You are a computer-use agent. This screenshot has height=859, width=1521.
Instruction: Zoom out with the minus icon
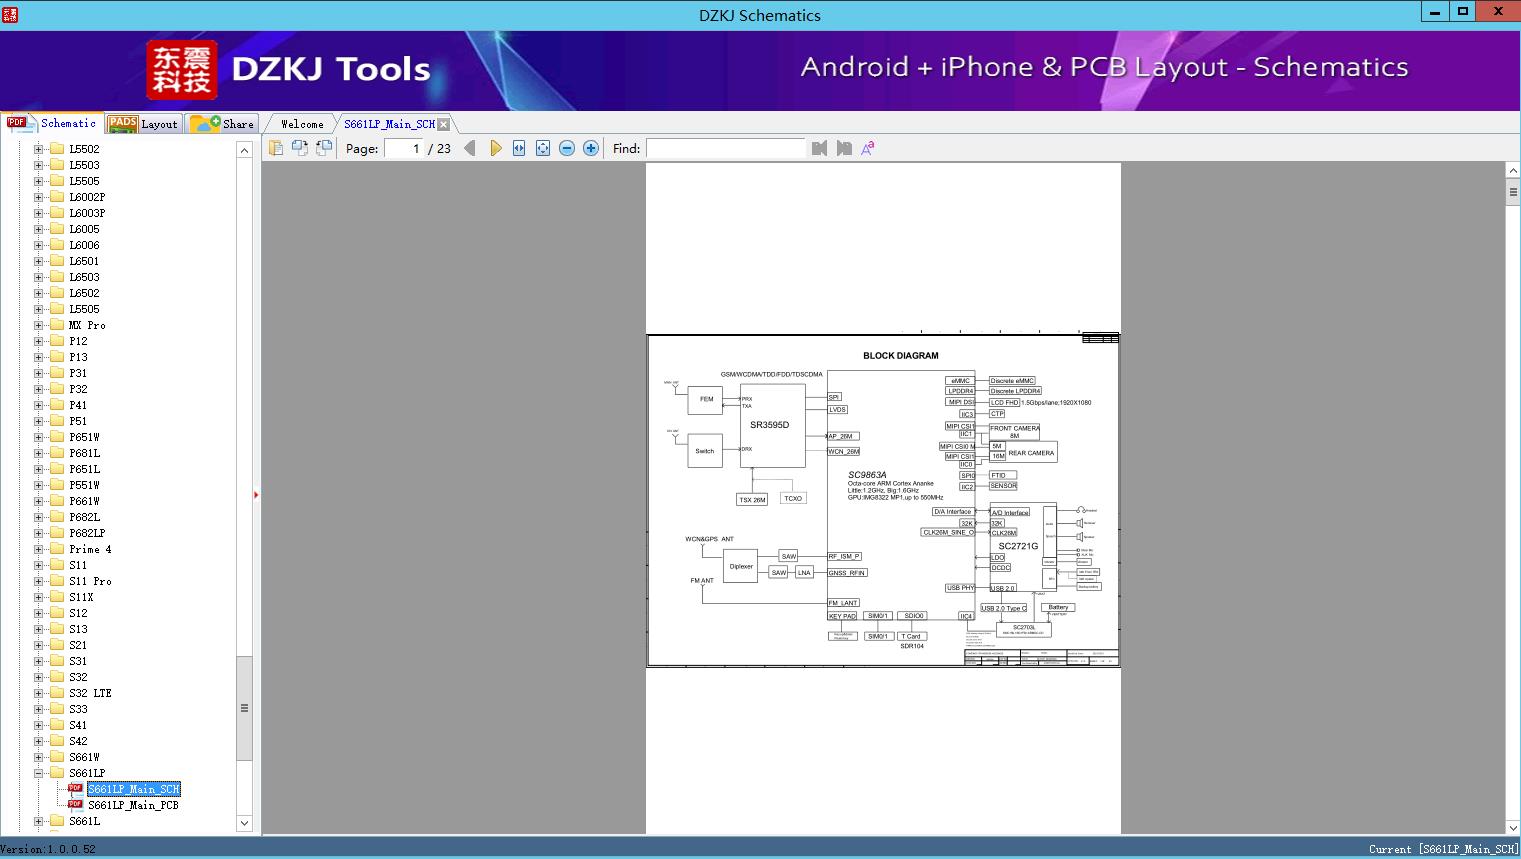point(567,148)
